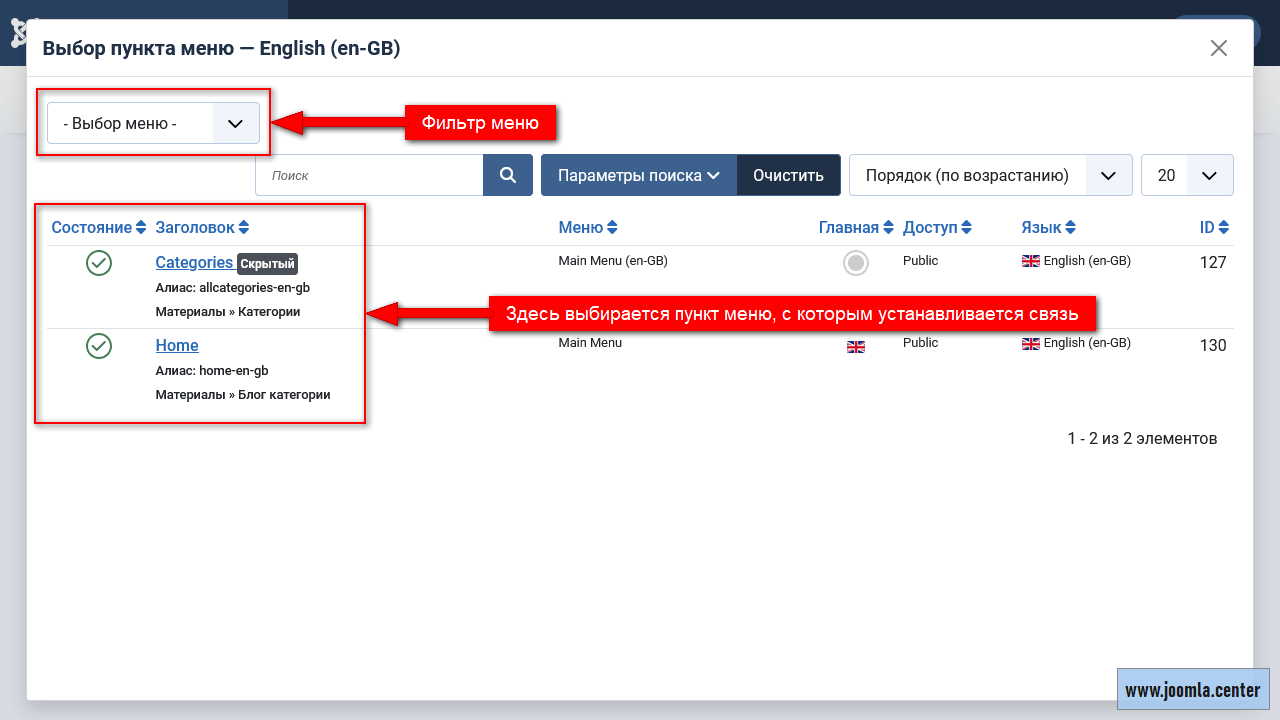1280x720 pixels.
Task: Sort the table by Язык column
Action: (x=1048, y=228)
